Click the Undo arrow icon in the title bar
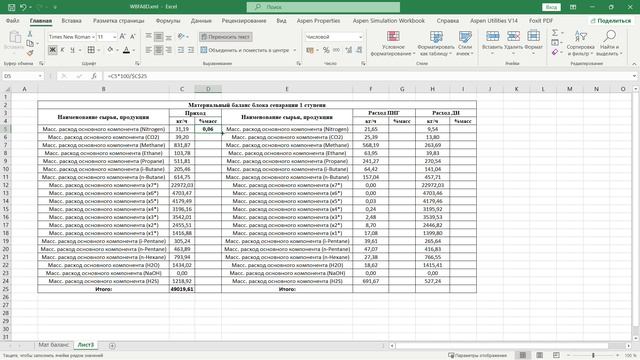Screen dimensions: 640x360 click(23, 7)
